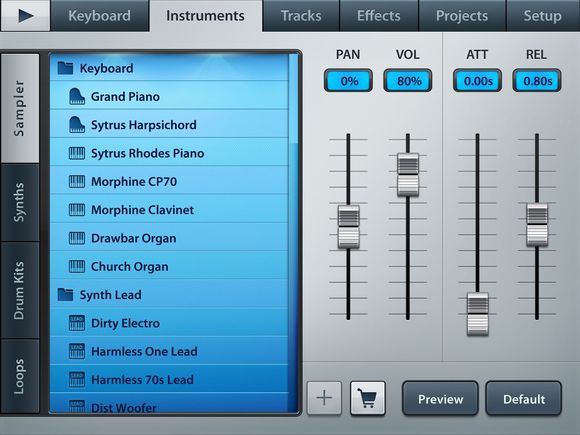Select the Dirty Electro lead icon

(x=77, y=323)
